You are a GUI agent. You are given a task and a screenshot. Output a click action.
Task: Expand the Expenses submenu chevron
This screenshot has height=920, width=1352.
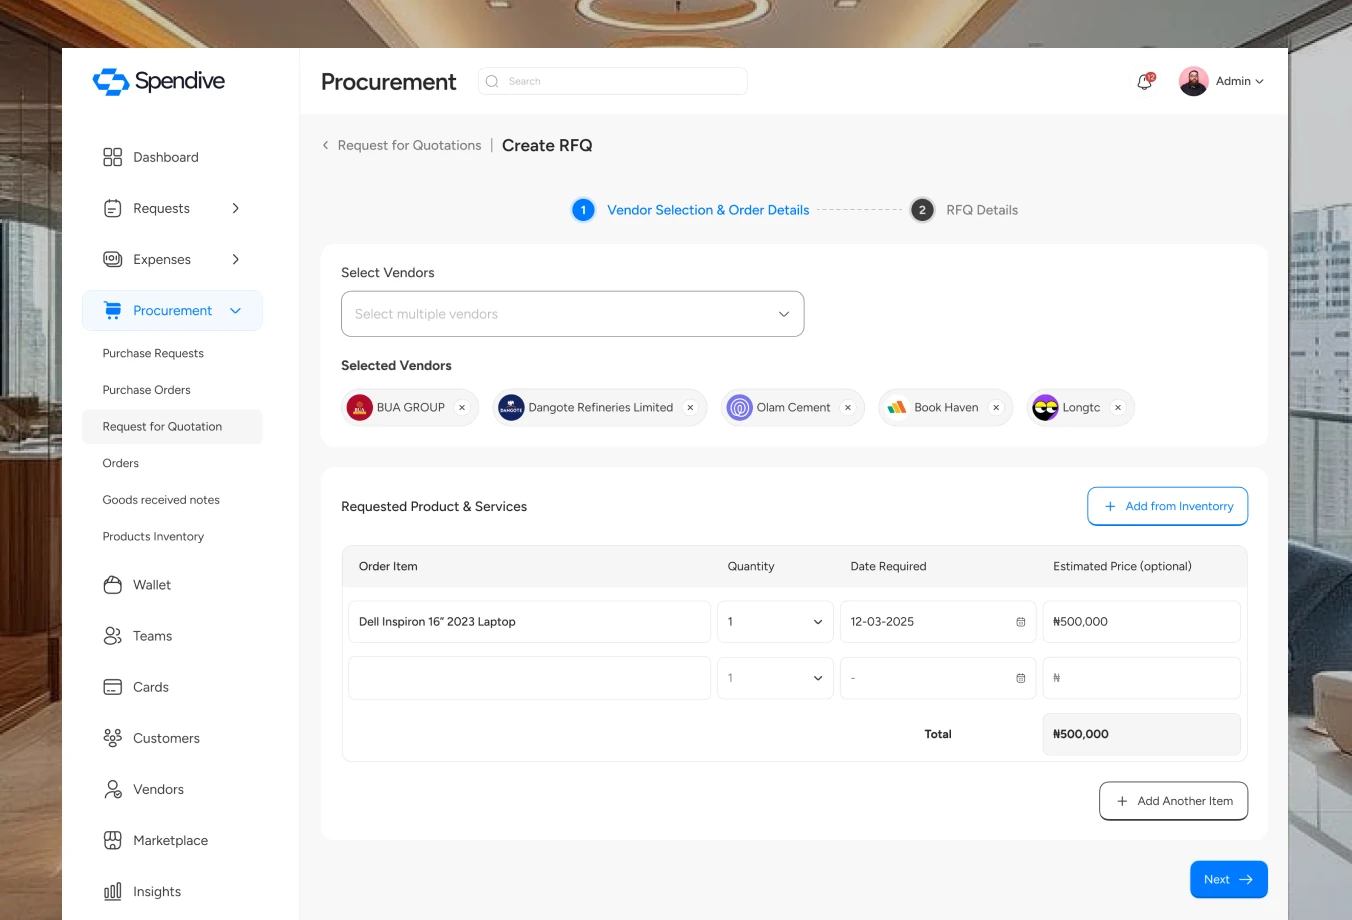pos(236,259)
